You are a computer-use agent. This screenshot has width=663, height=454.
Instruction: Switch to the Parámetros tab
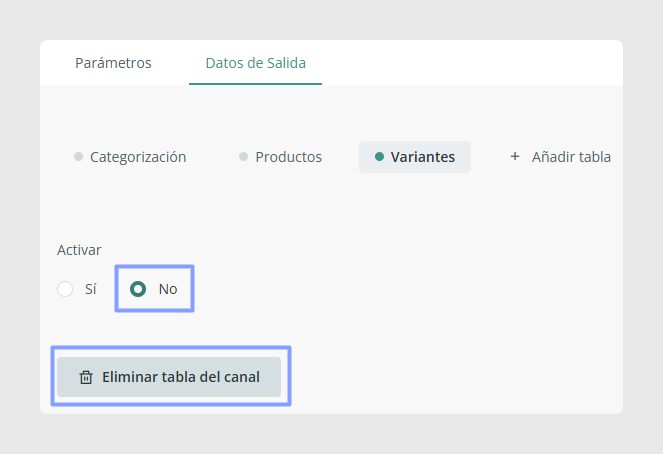click(x=113, y=63)
